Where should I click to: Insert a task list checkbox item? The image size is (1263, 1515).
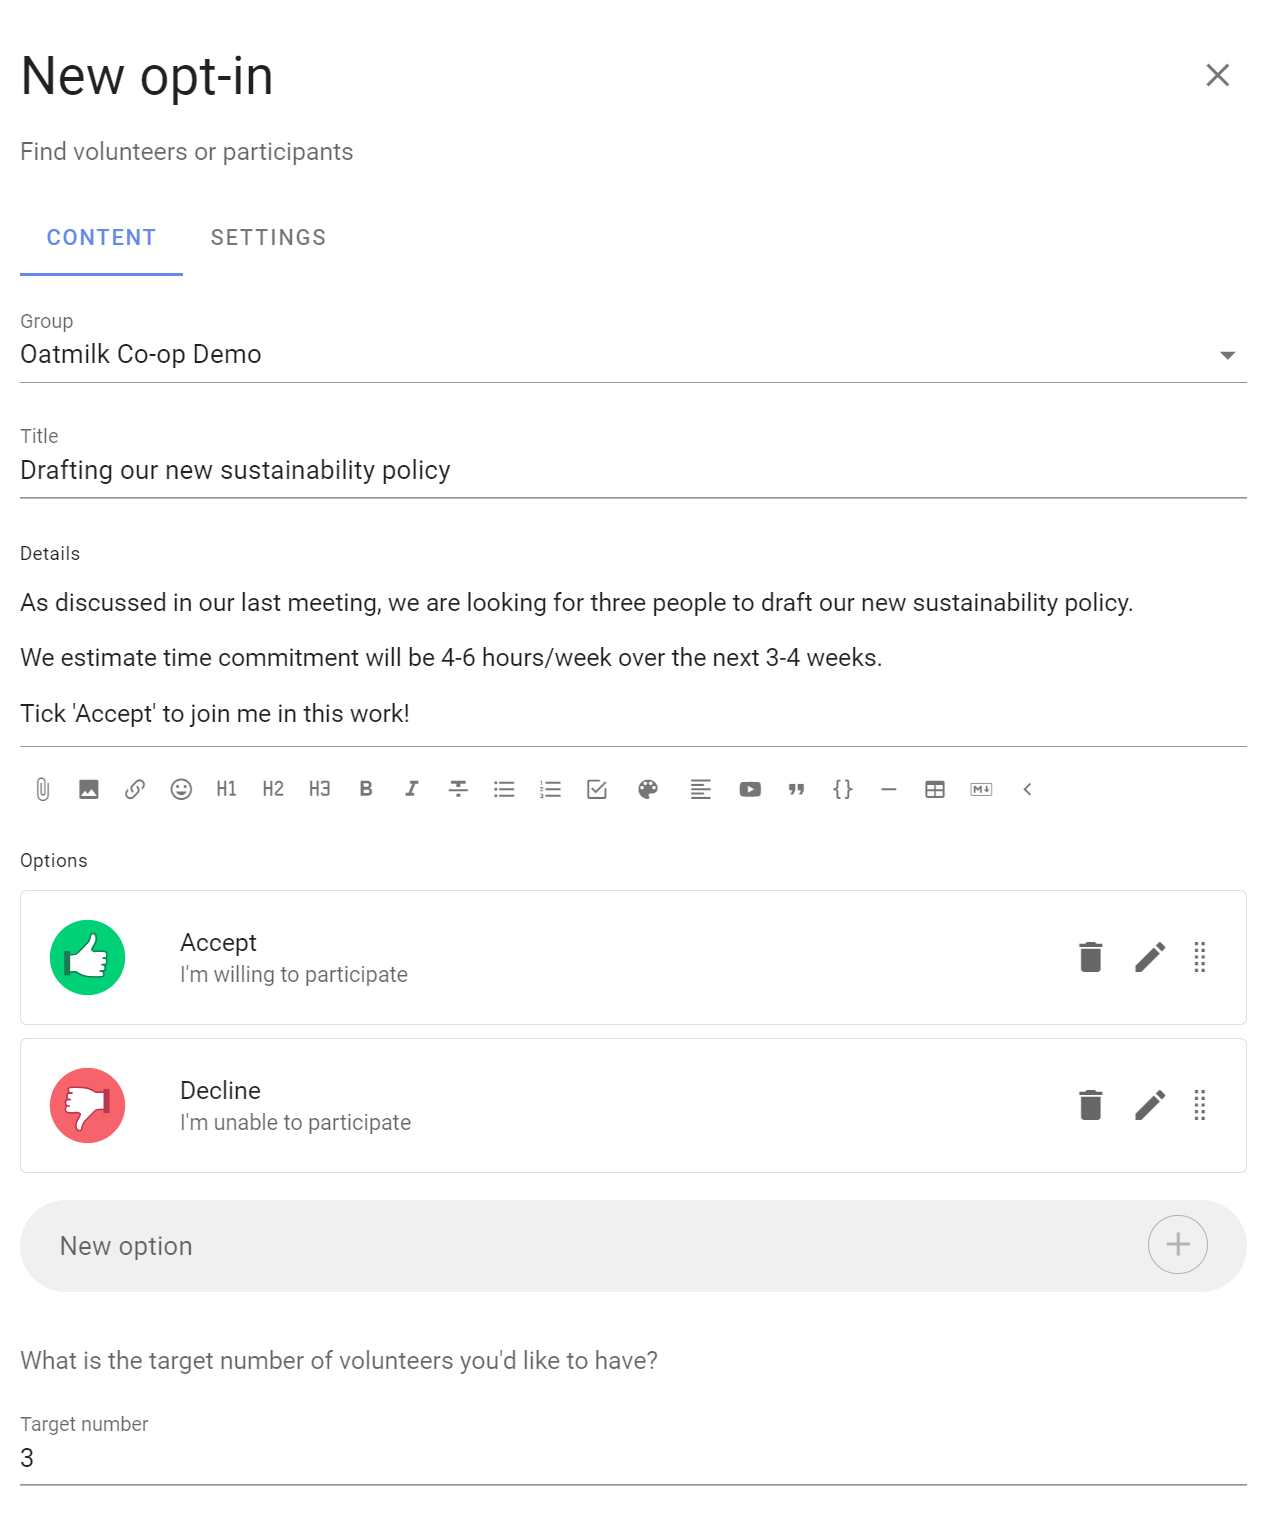click(597, 789)
